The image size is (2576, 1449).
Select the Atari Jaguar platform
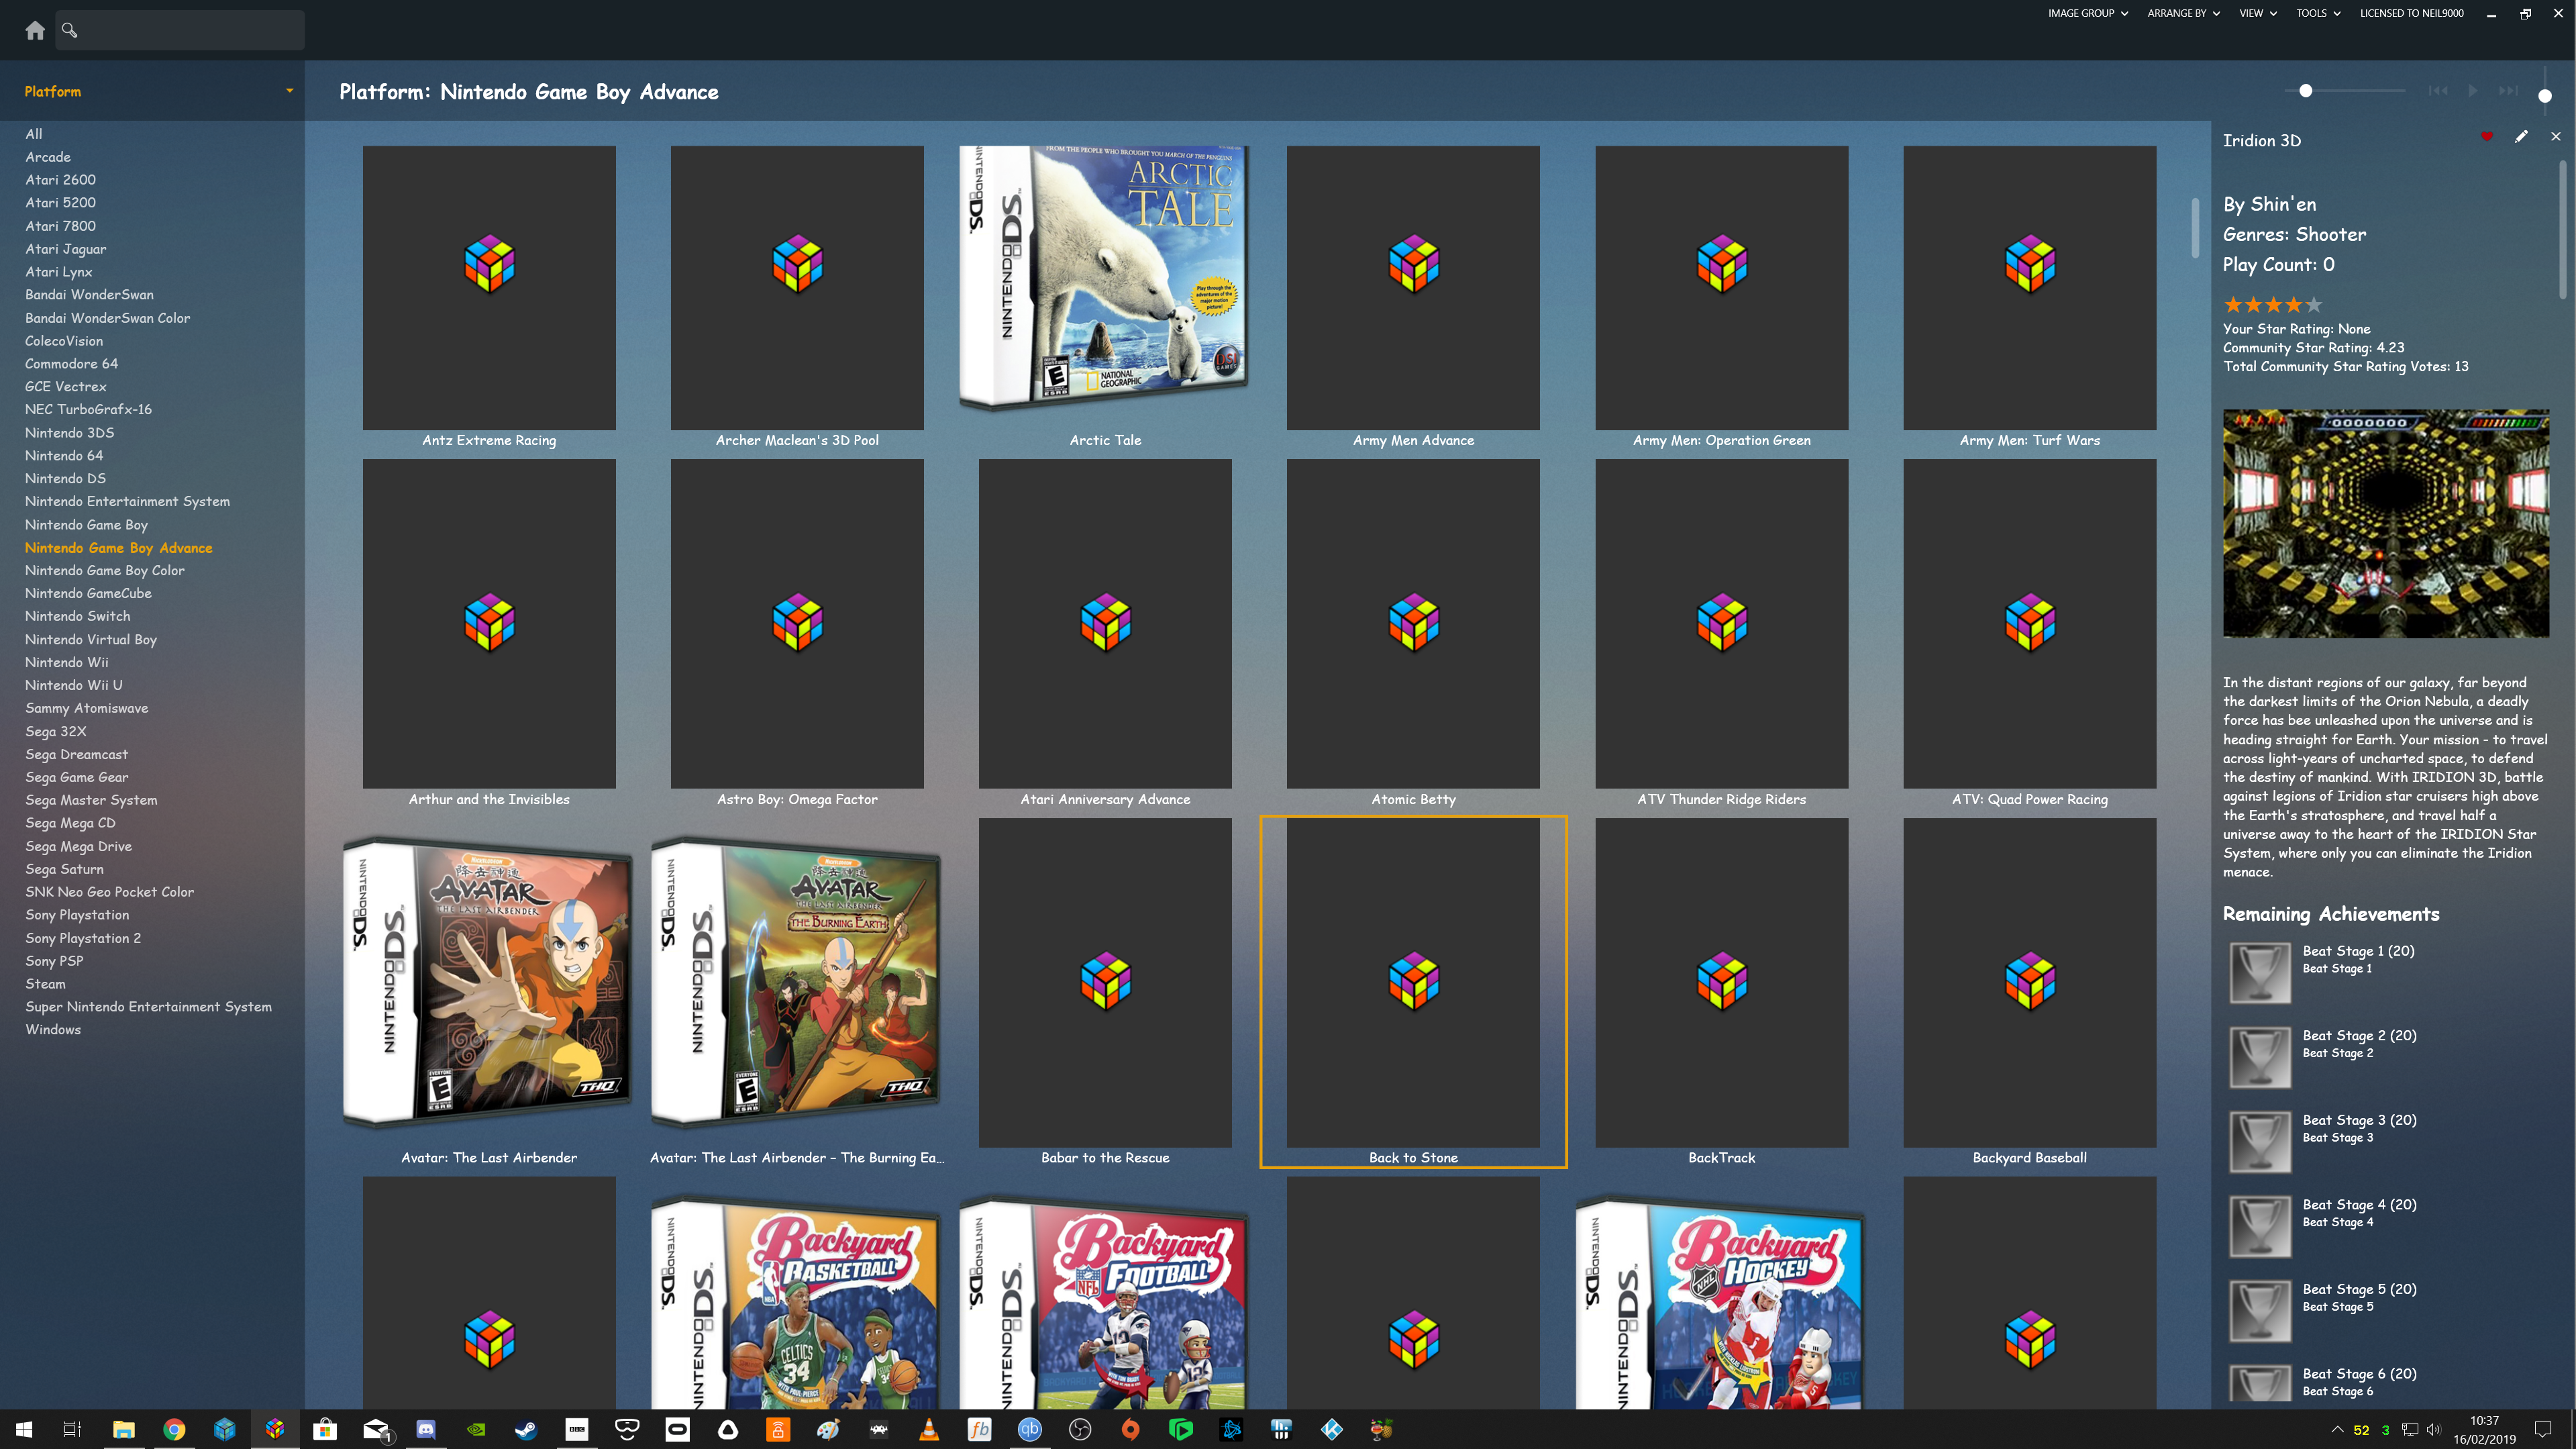65,249
